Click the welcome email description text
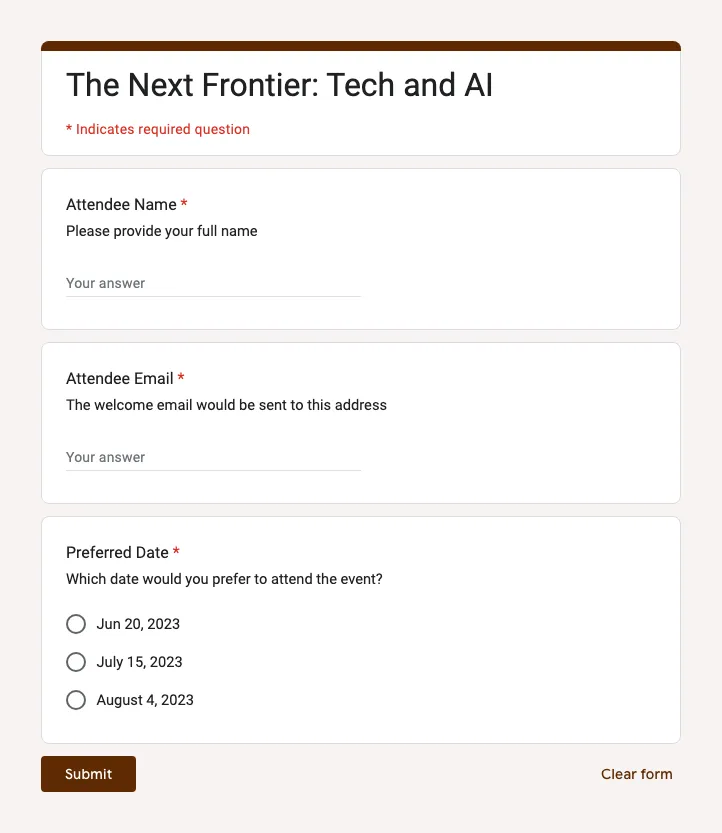The height and width of the screenshot is (833, 722). (226, 405)
